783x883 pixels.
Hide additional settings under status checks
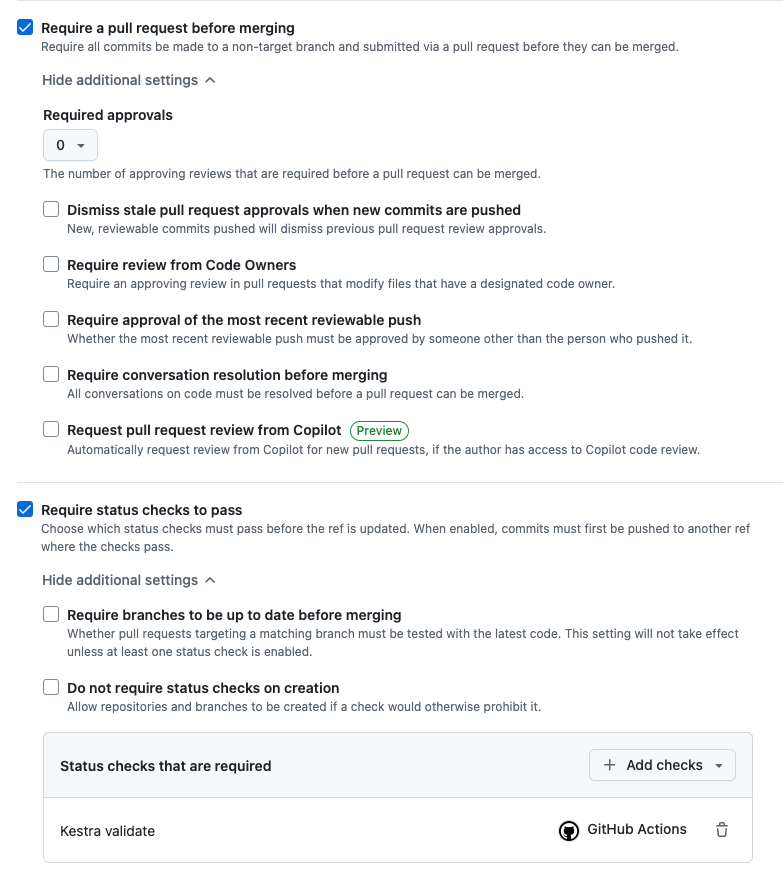click(128, 580)
